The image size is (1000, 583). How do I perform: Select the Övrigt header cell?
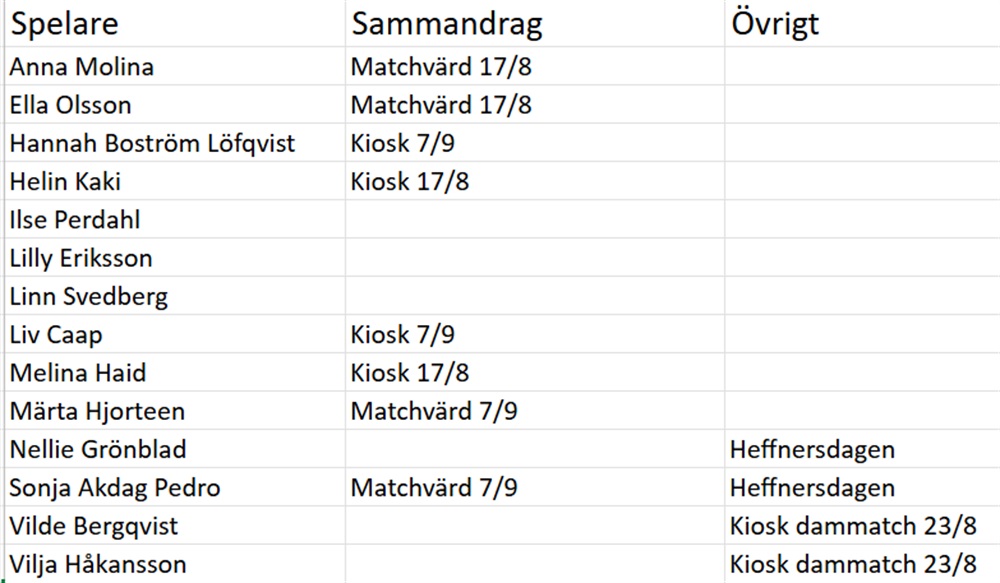click(x=775, y=24)
